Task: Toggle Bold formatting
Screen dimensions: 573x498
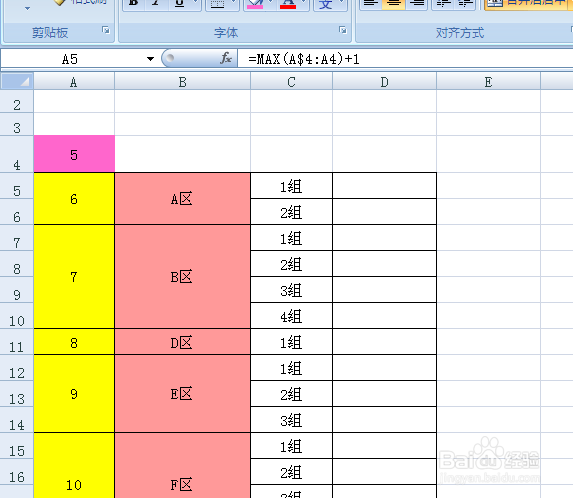Action: [x=134, y=3]
